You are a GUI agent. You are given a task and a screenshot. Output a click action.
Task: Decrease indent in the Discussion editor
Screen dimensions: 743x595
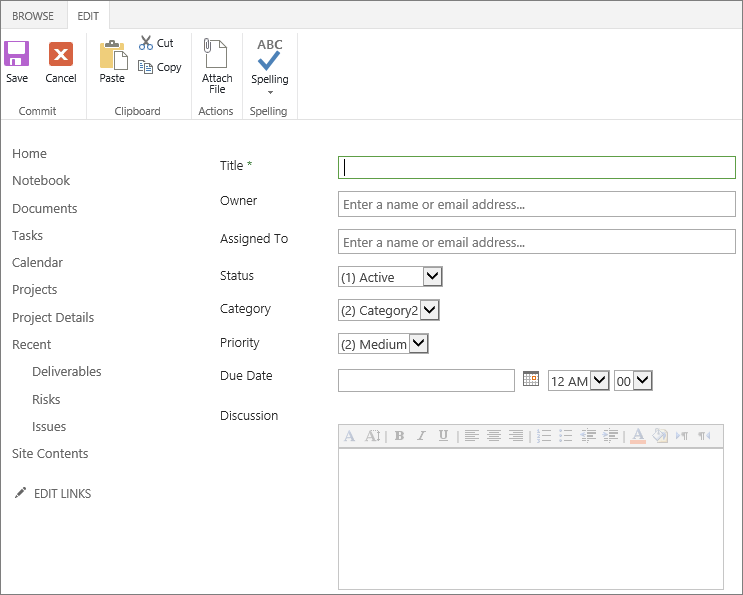coord(588,436)
